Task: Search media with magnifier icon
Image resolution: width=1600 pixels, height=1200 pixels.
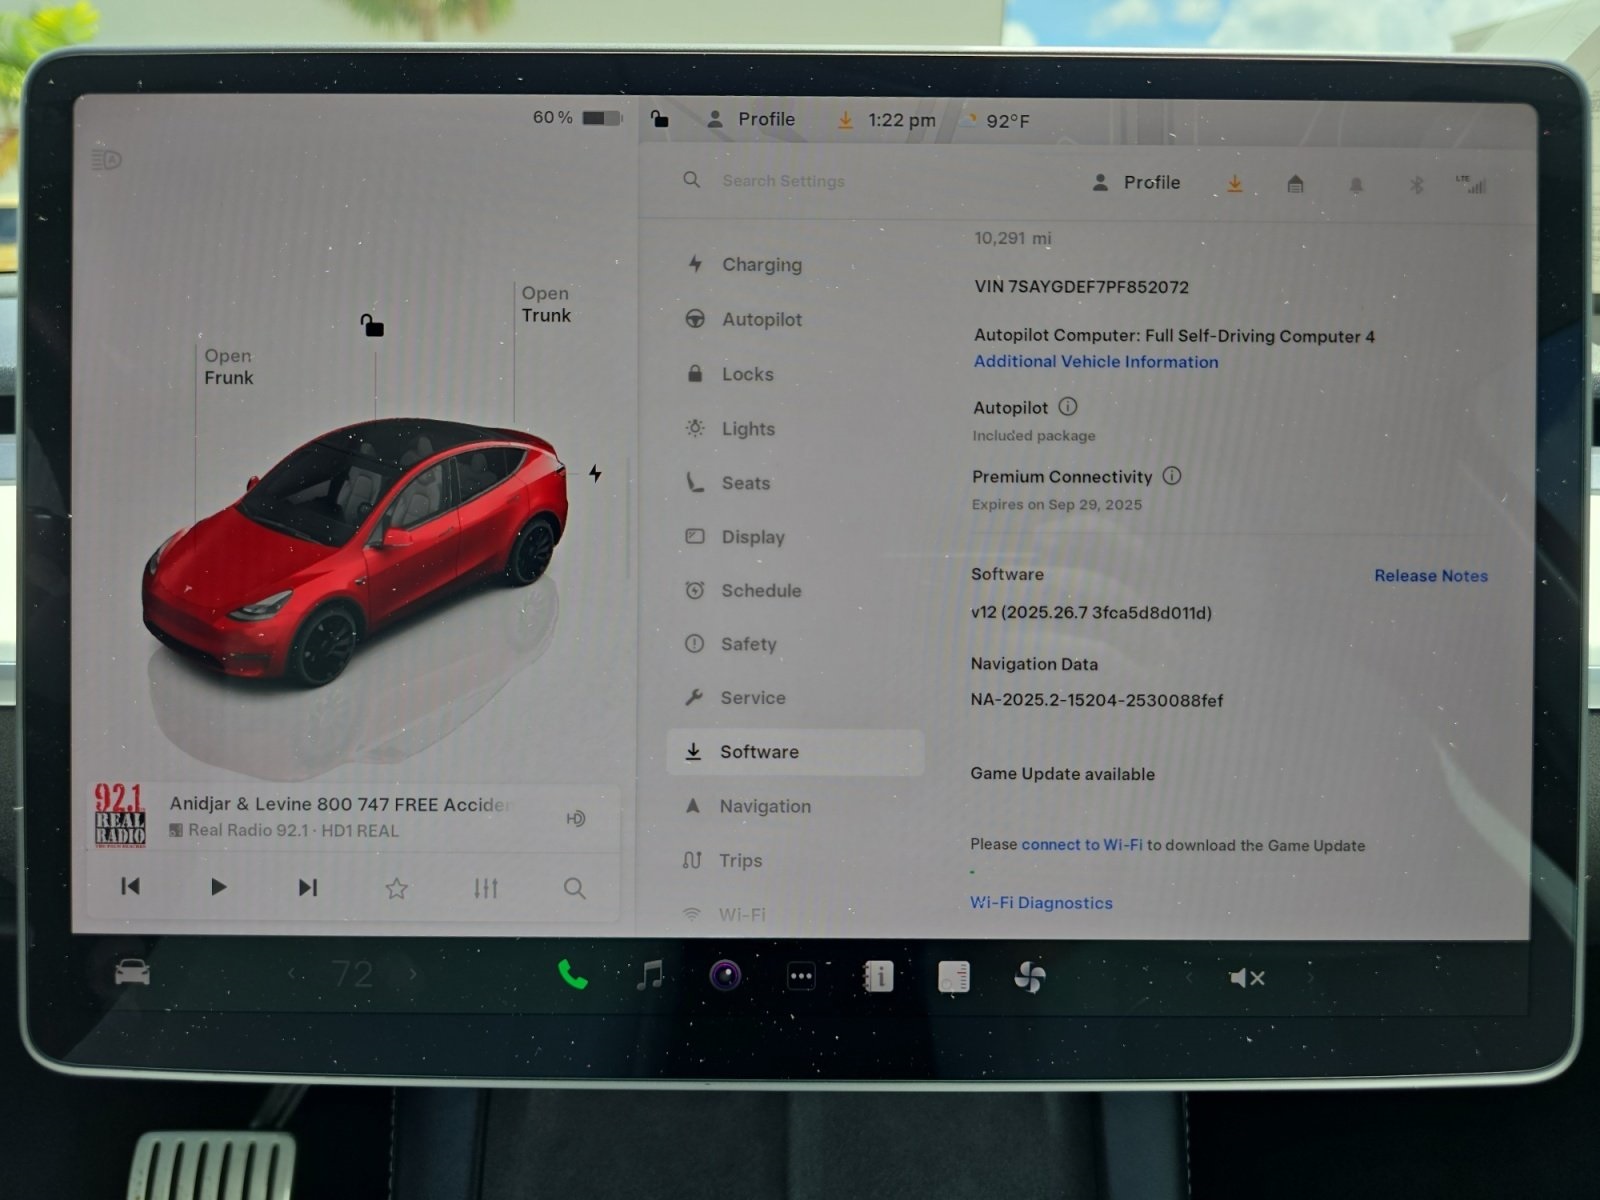Action: pos(575,888)
